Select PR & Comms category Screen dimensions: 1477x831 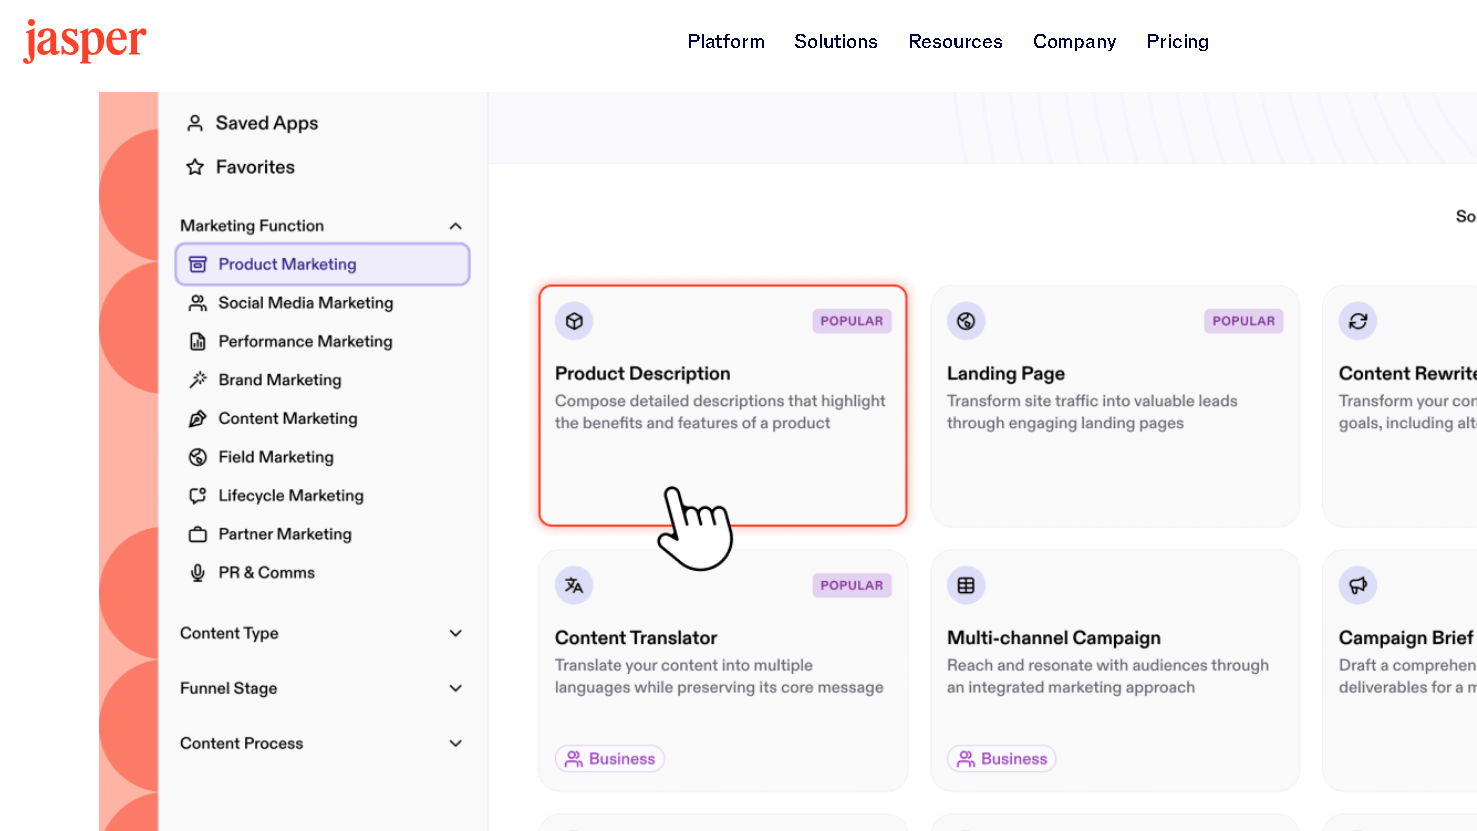click(x=266, y=573)
